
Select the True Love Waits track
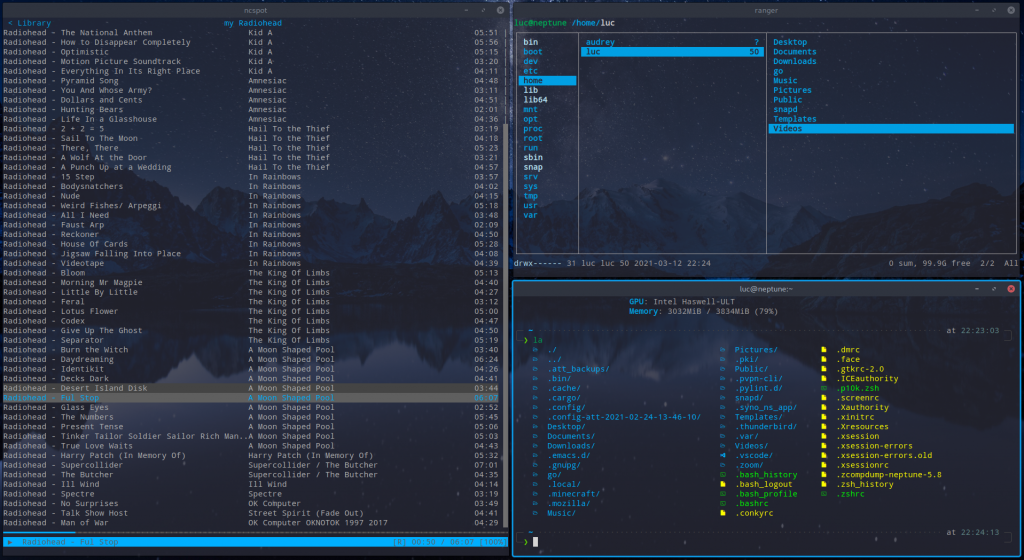[251, 446]
